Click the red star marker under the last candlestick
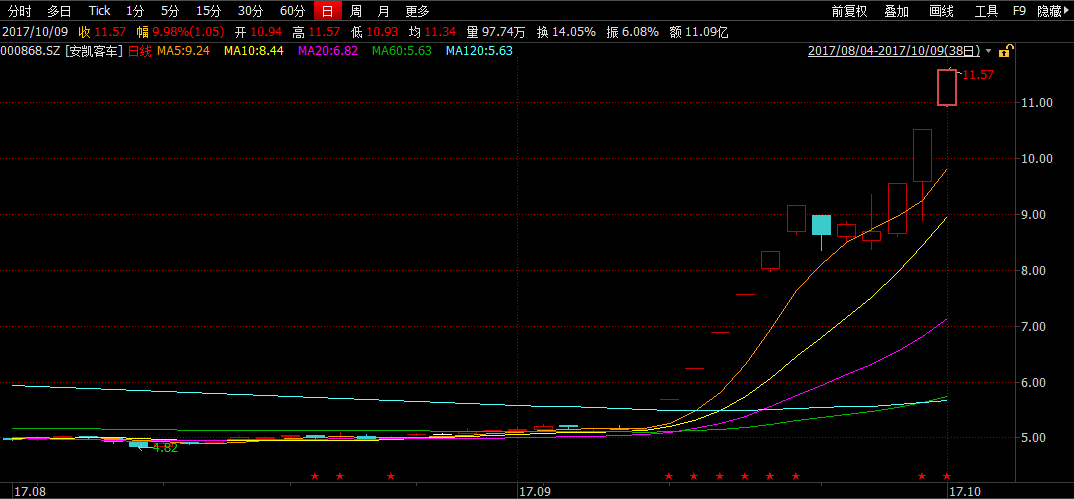This screenshot has width=1074, height=499. point(947,476)
